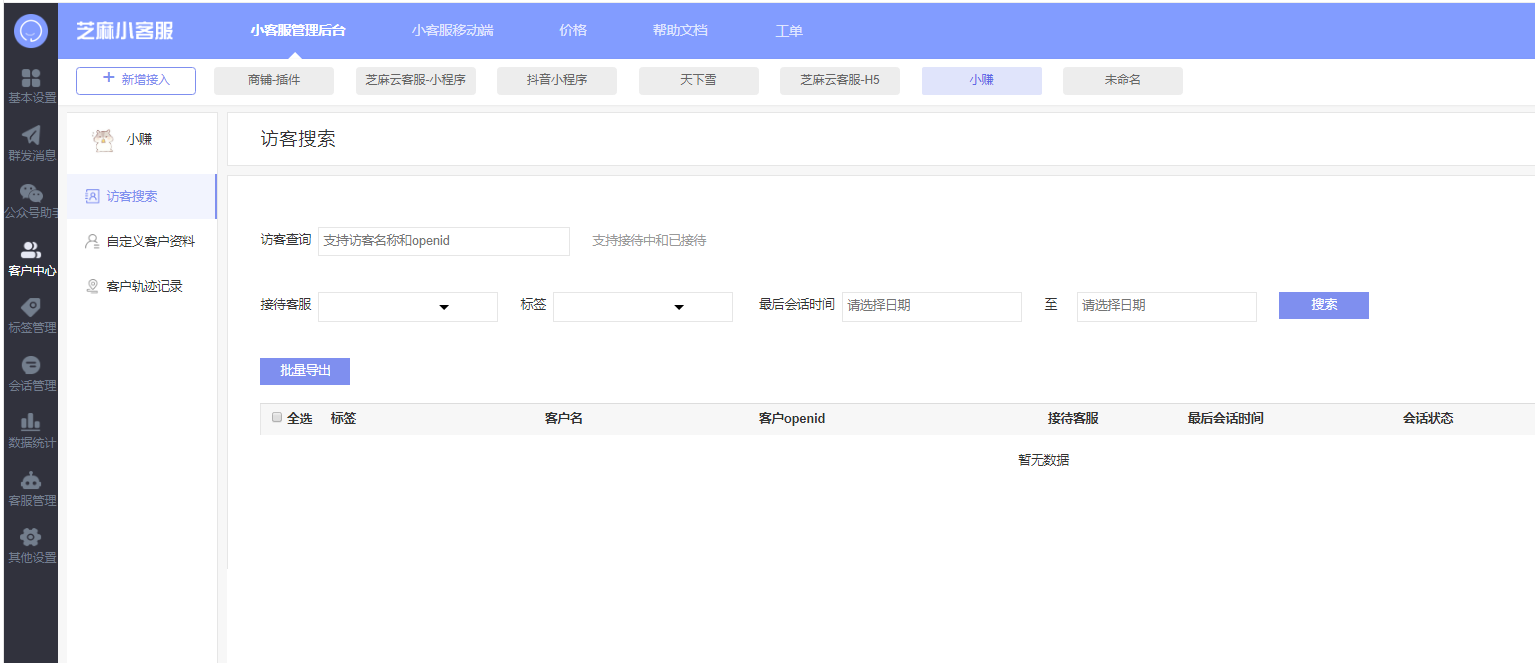Image resolution: width=1535 pixels, height=663 pixels.
Task: Open the 工单 top menu
Action: coord(789,30)
